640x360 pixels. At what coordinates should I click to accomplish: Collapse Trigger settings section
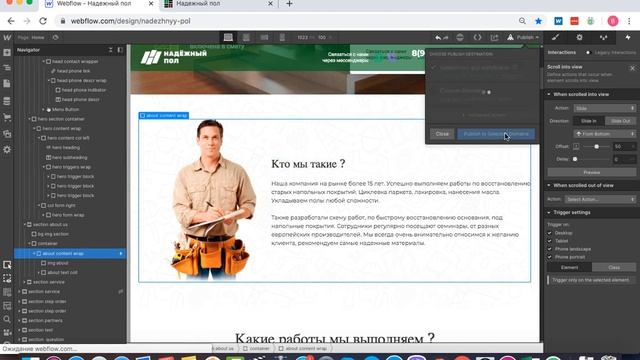549,213
